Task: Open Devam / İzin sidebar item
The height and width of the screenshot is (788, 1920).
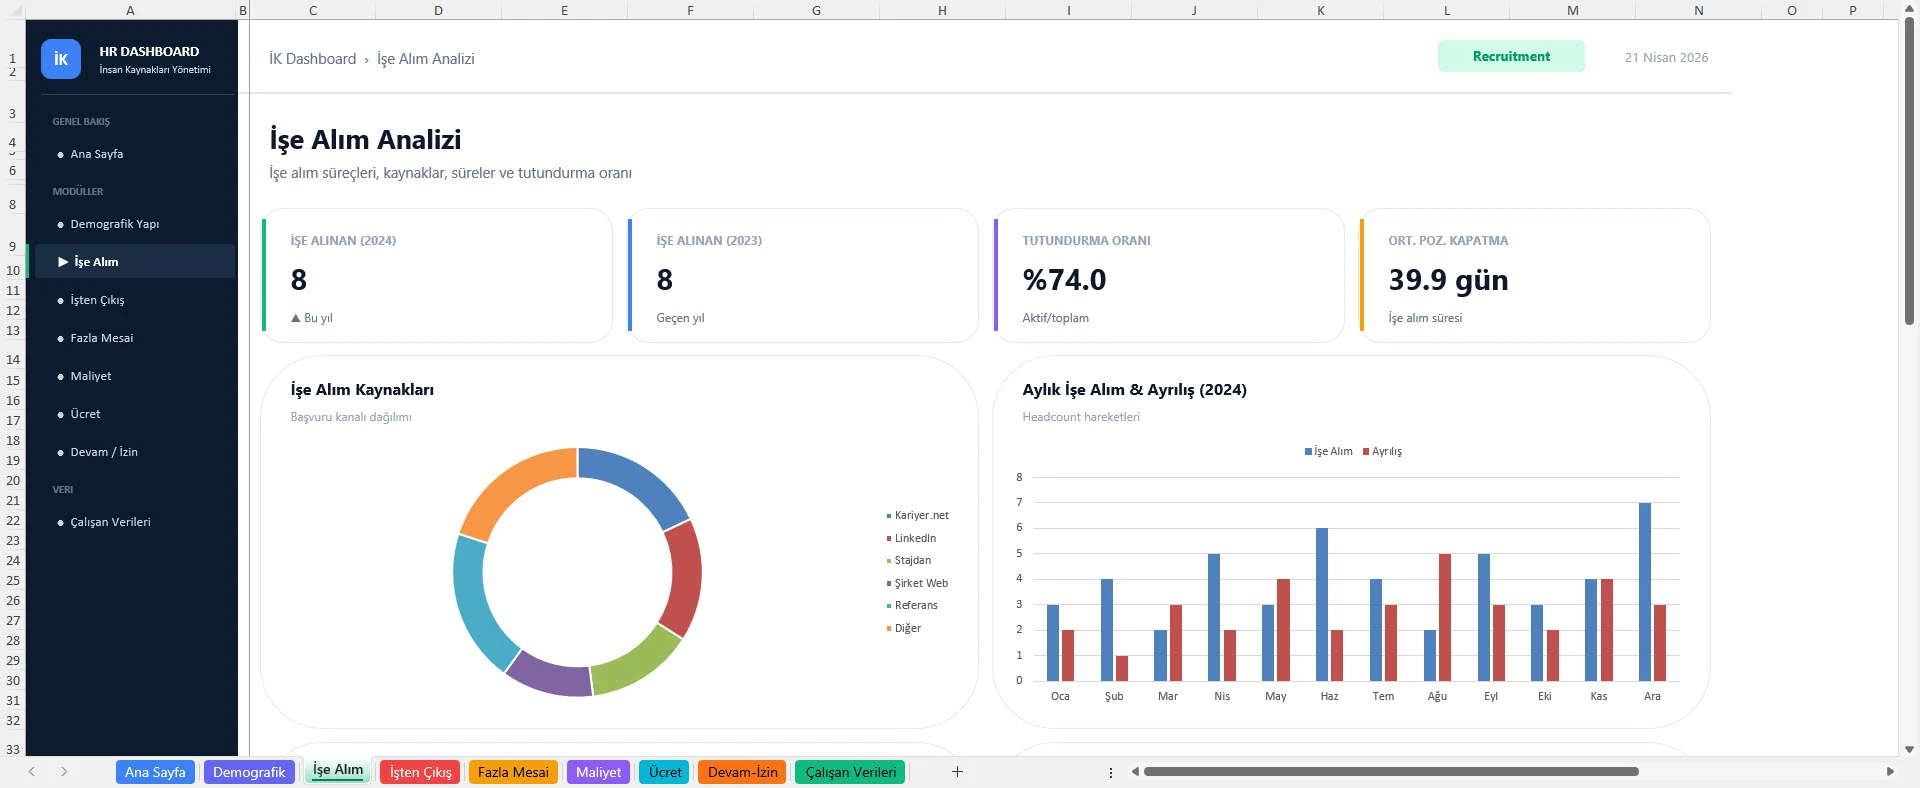Action: click(104, 452)
